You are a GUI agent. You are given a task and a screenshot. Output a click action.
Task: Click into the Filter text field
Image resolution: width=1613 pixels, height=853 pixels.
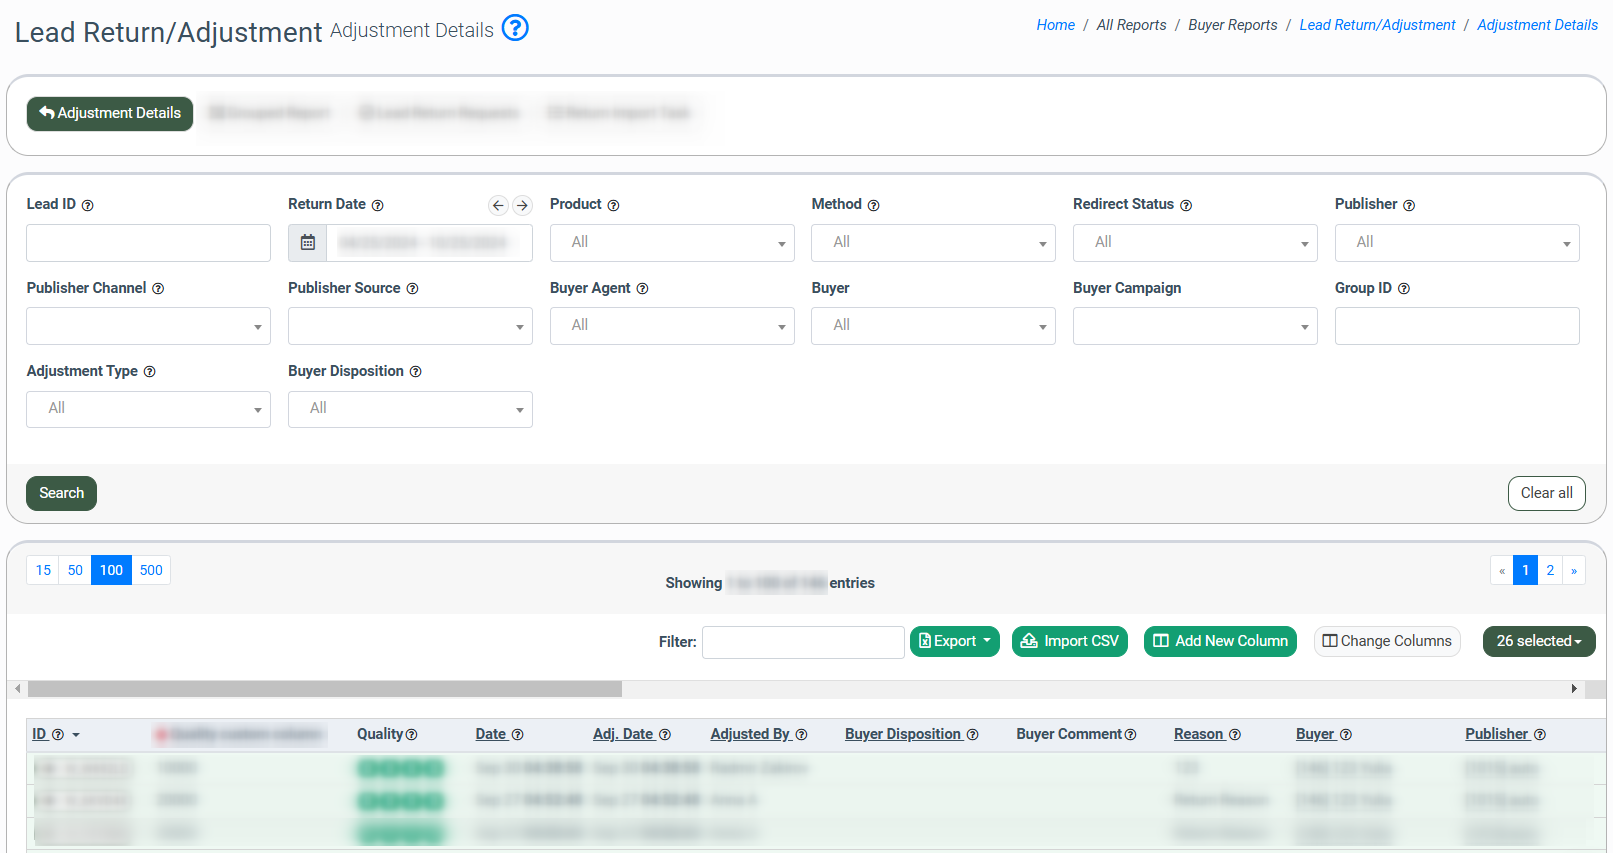click(803, 642)
